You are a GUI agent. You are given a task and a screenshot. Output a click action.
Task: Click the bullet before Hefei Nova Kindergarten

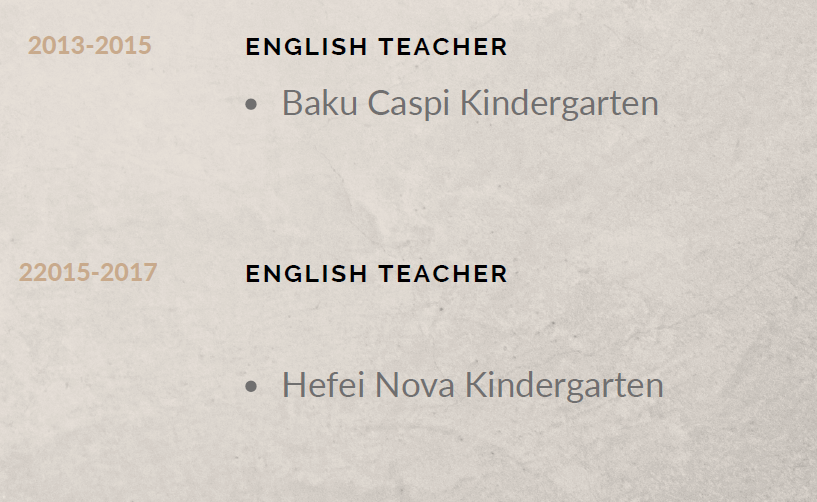click(x=251, y=386)
